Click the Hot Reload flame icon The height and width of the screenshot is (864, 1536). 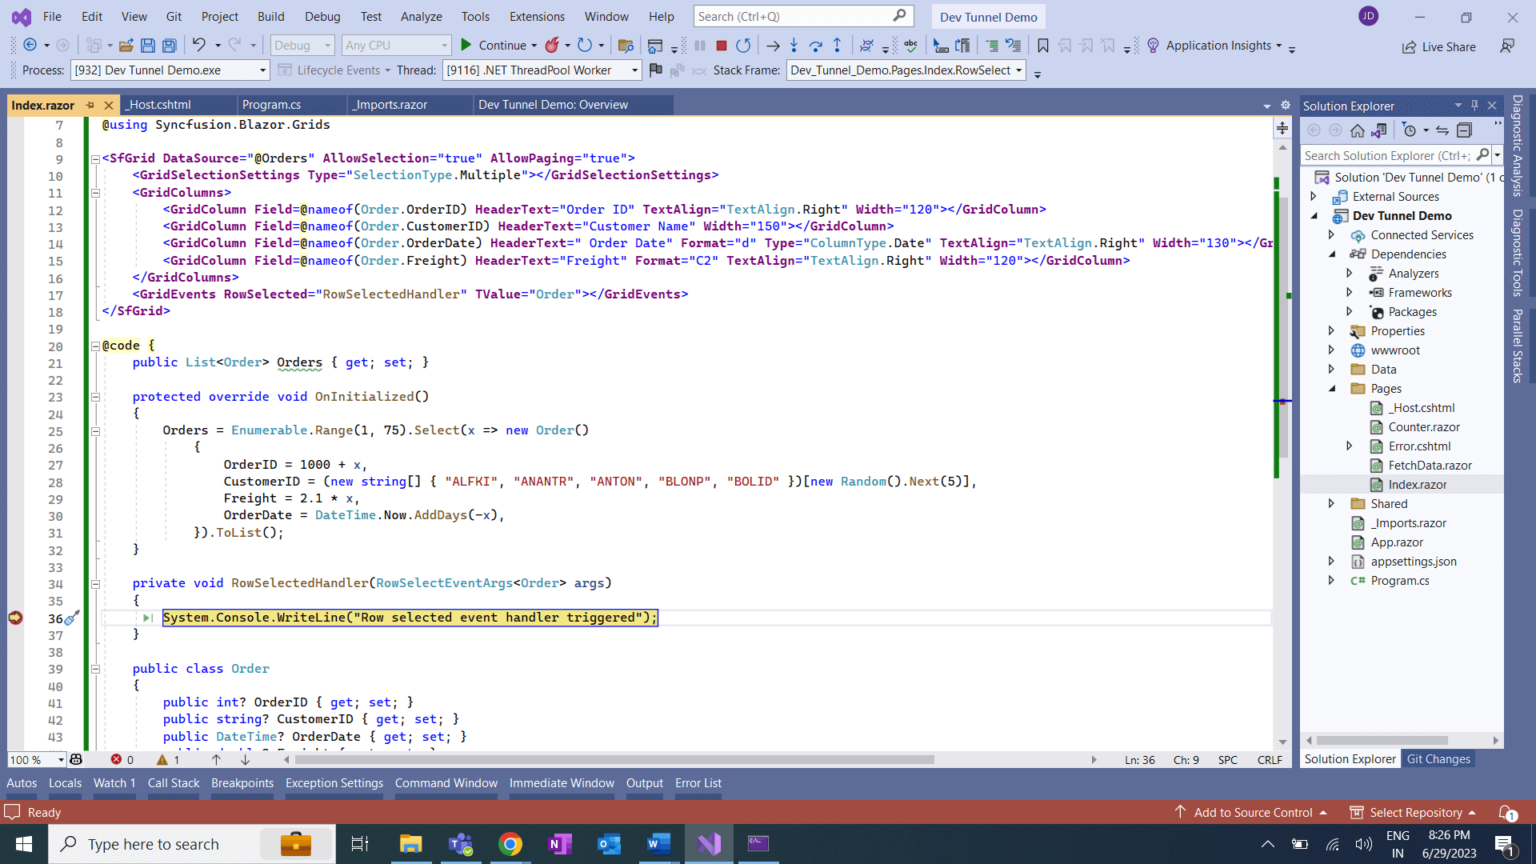click(x=552, y=45)
